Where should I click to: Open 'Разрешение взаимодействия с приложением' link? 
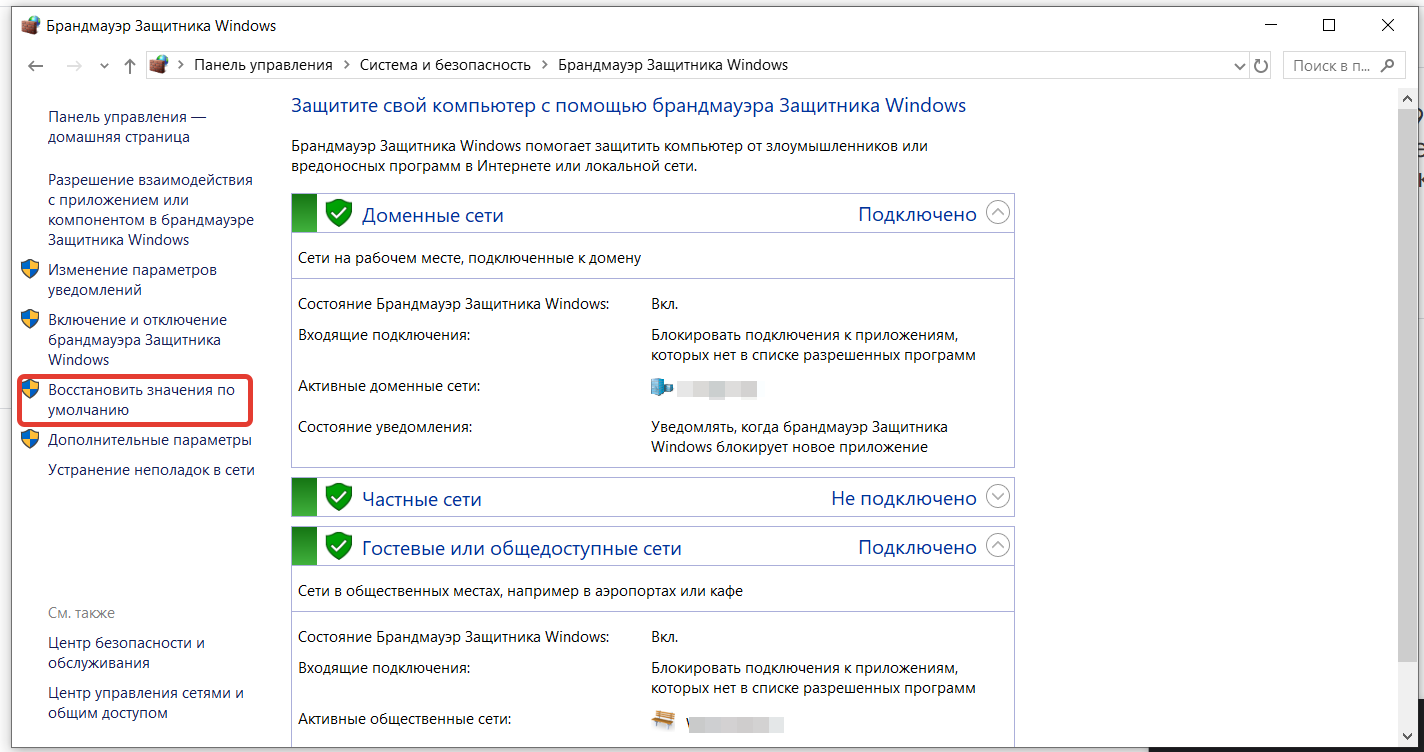click(x=151, y=210)
